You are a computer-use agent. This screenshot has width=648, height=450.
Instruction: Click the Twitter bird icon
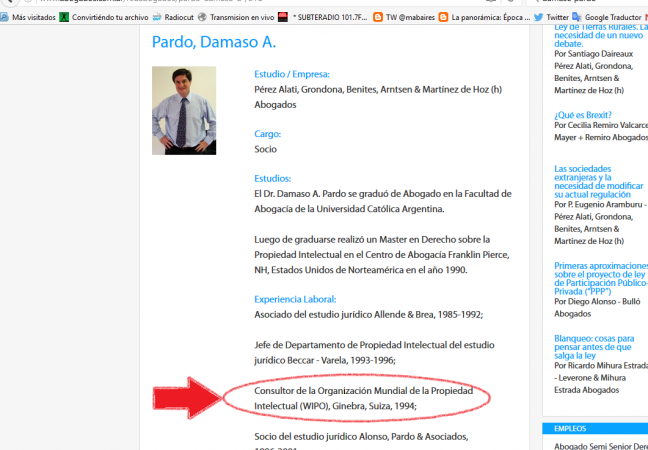538,17
